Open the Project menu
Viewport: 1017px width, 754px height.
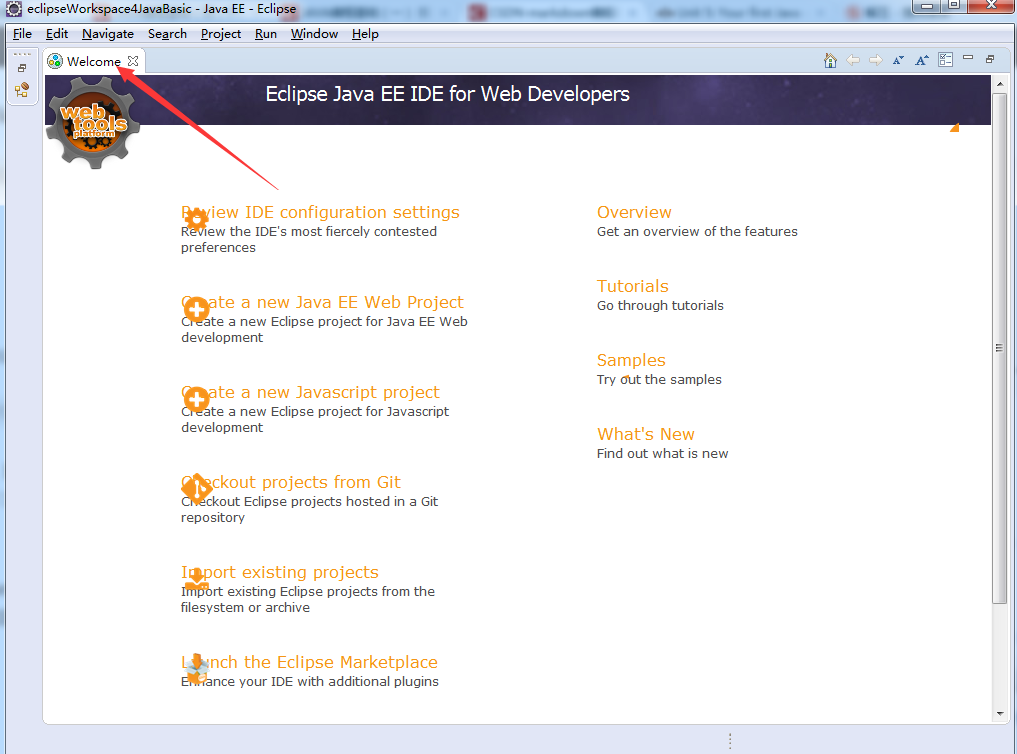click(x=221, y=34)
